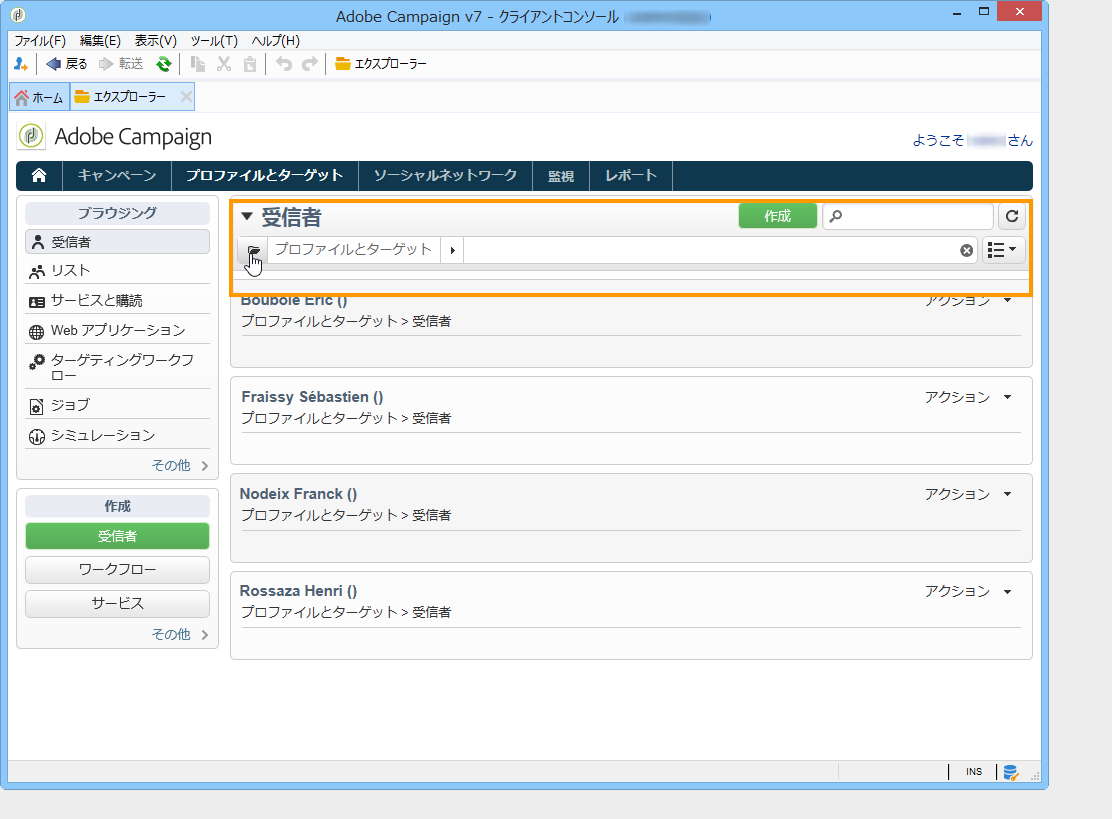Open アクション dropdown for Rossaza Henri
The width and height of the screenshot is (1112, 819).
pos(967,591)
